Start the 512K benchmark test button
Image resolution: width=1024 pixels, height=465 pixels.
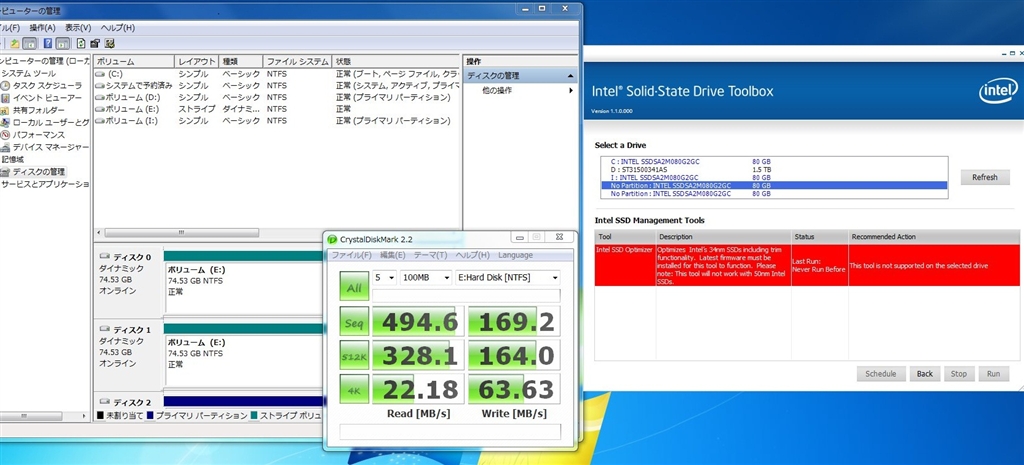[354, 355]
